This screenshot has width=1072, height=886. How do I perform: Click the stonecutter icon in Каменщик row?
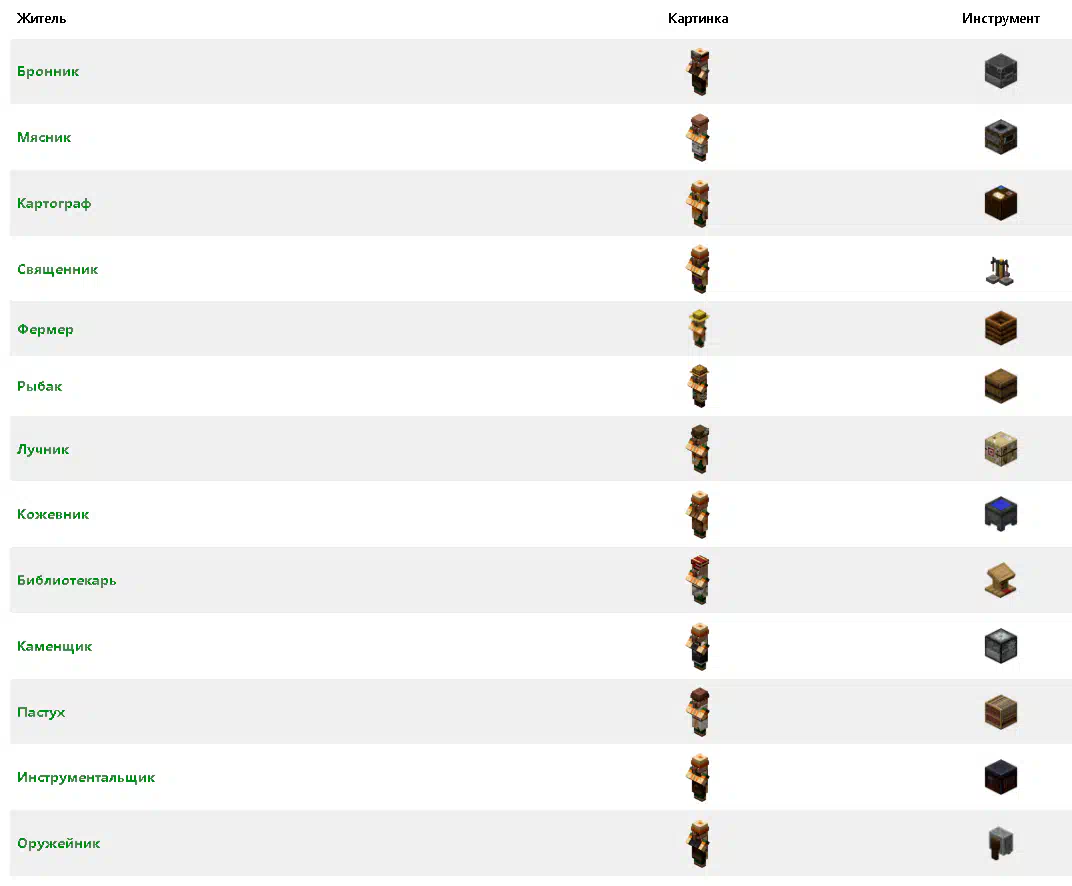click(1000, 646)
